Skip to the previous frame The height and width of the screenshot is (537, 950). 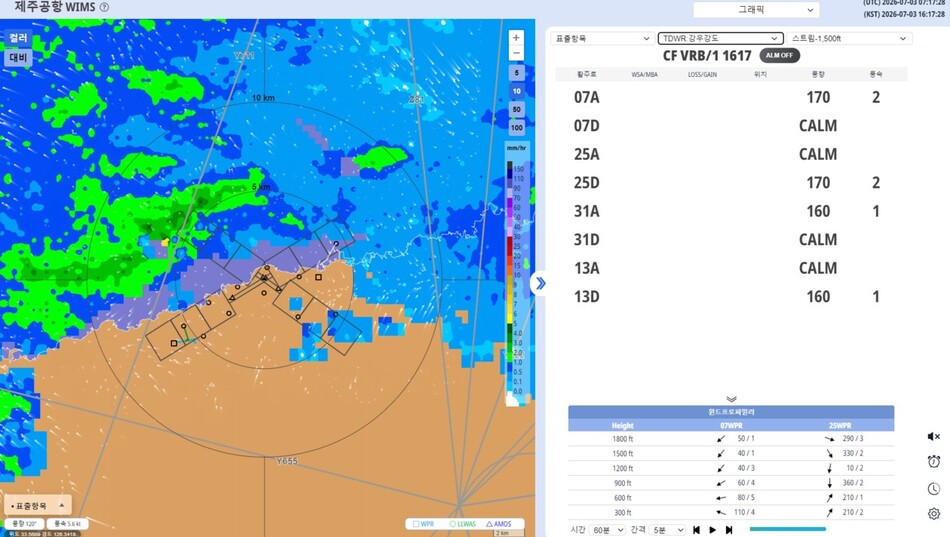[x=697, y=530]
